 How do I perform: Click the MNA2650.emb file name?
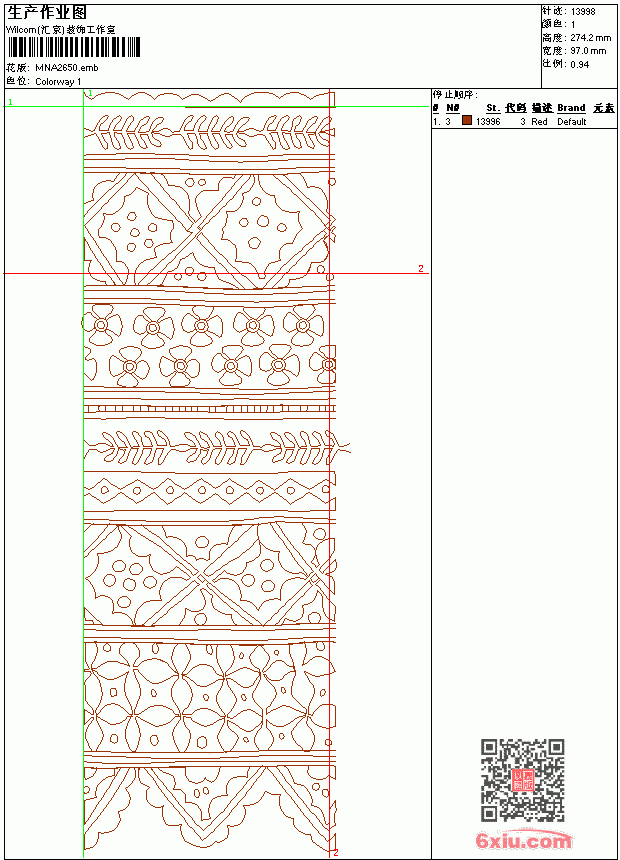pyautogui.click(x=67, y=68)
